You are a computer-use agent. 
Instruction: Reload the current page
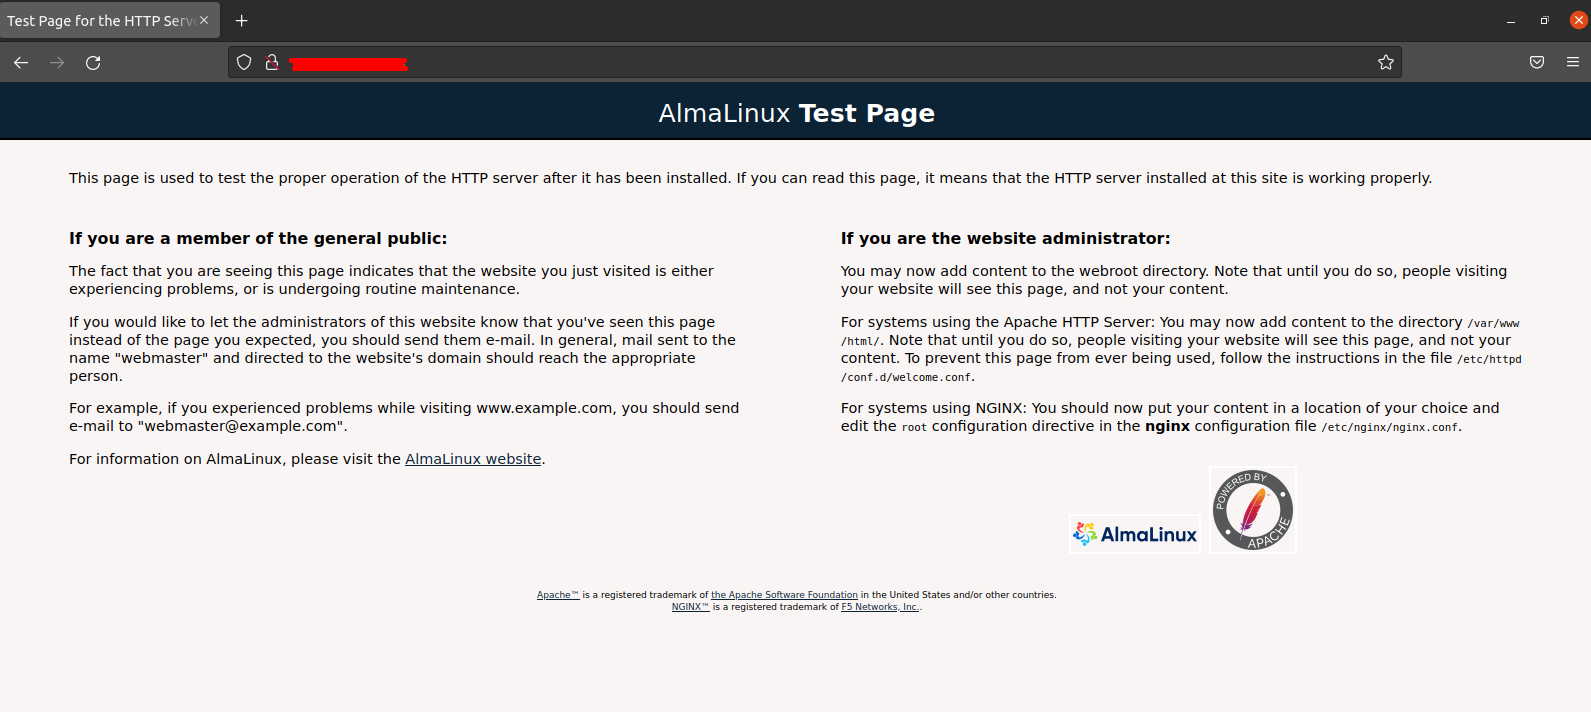[x=93, y=62]
